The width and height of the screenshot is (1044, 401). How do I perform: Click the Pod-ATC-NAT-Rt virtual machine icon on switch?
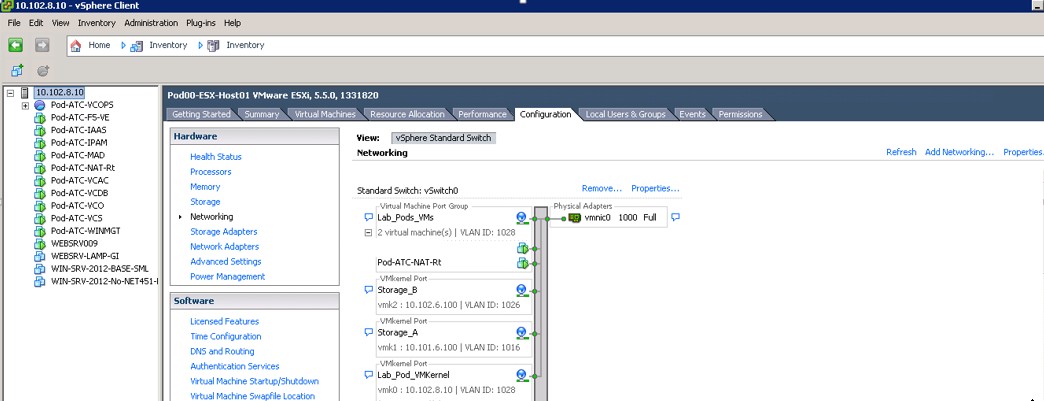coord(521,263)
